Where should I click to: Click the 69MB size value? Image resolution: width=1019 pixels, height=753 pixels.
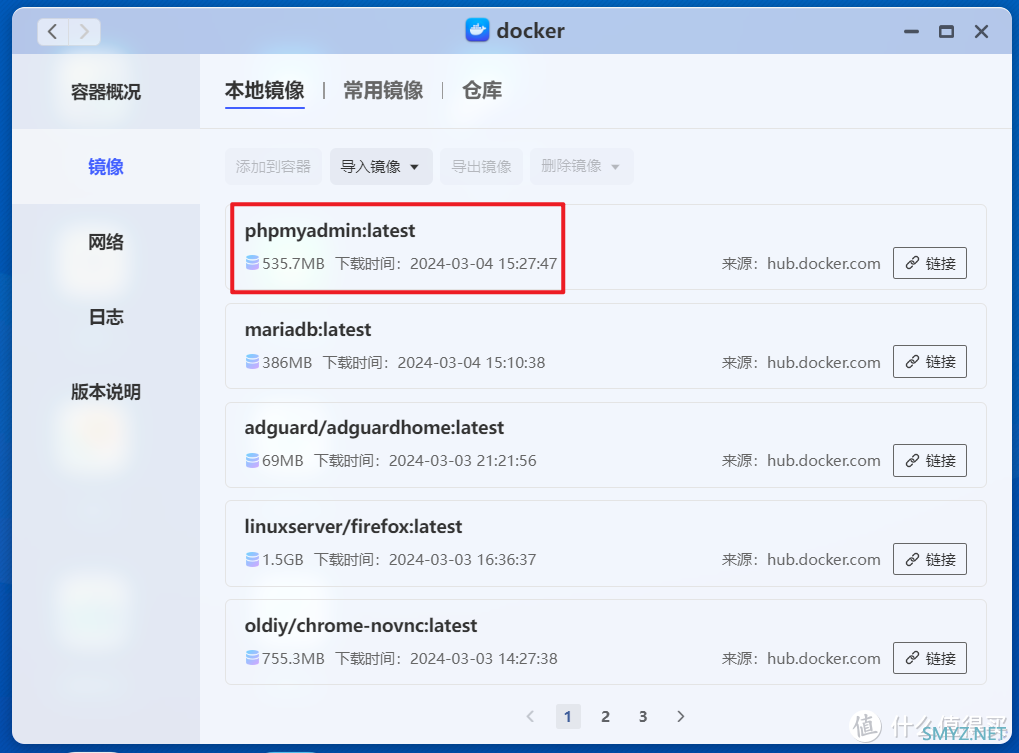pos(283,461)
